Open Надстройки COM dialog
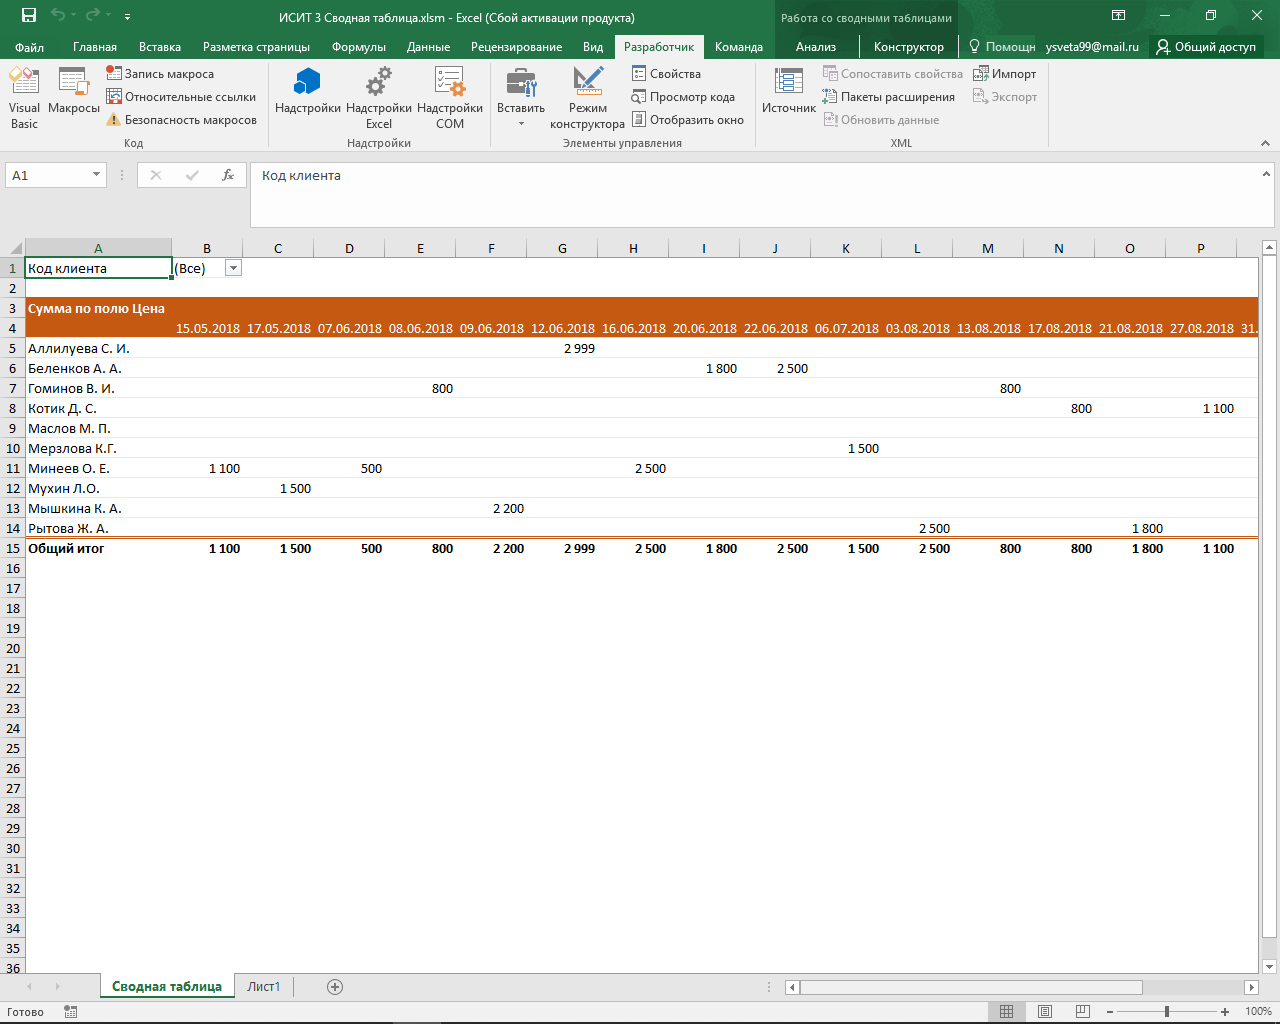Viewport: 1280px width, 1024px height. pos(449,98)
